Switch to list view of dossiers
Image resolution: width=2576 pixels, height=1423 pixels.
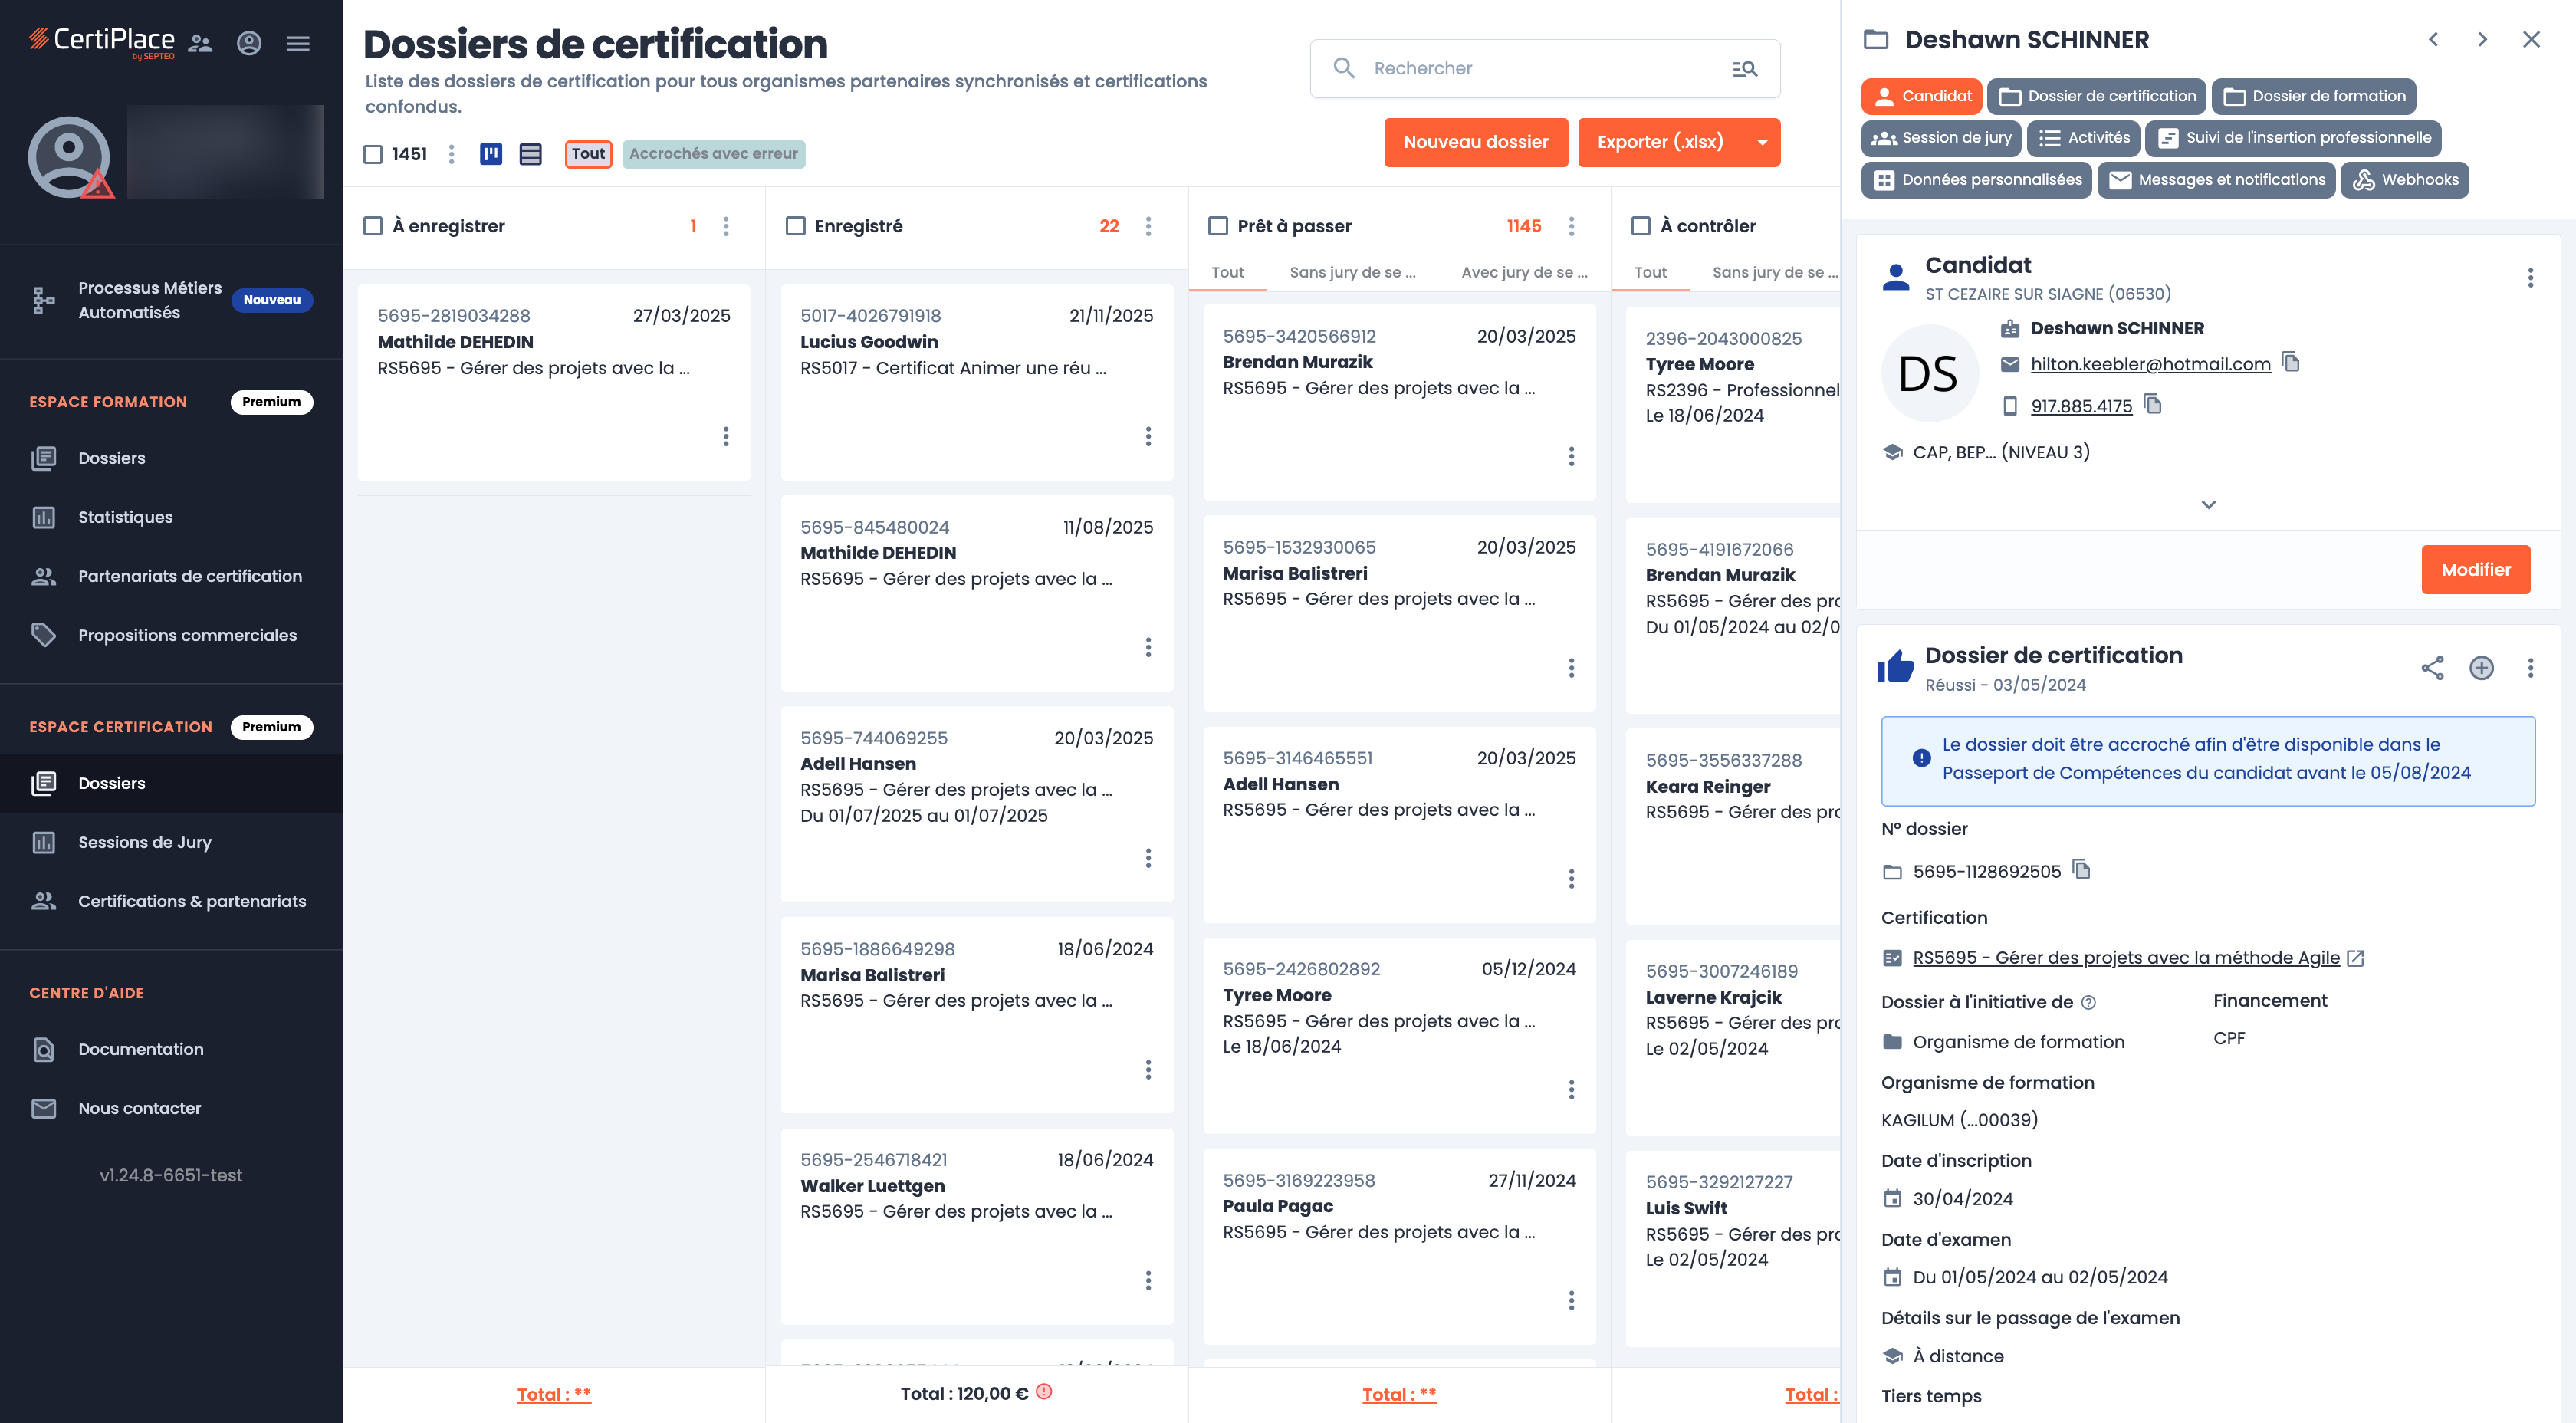click(x=530, y=154)
